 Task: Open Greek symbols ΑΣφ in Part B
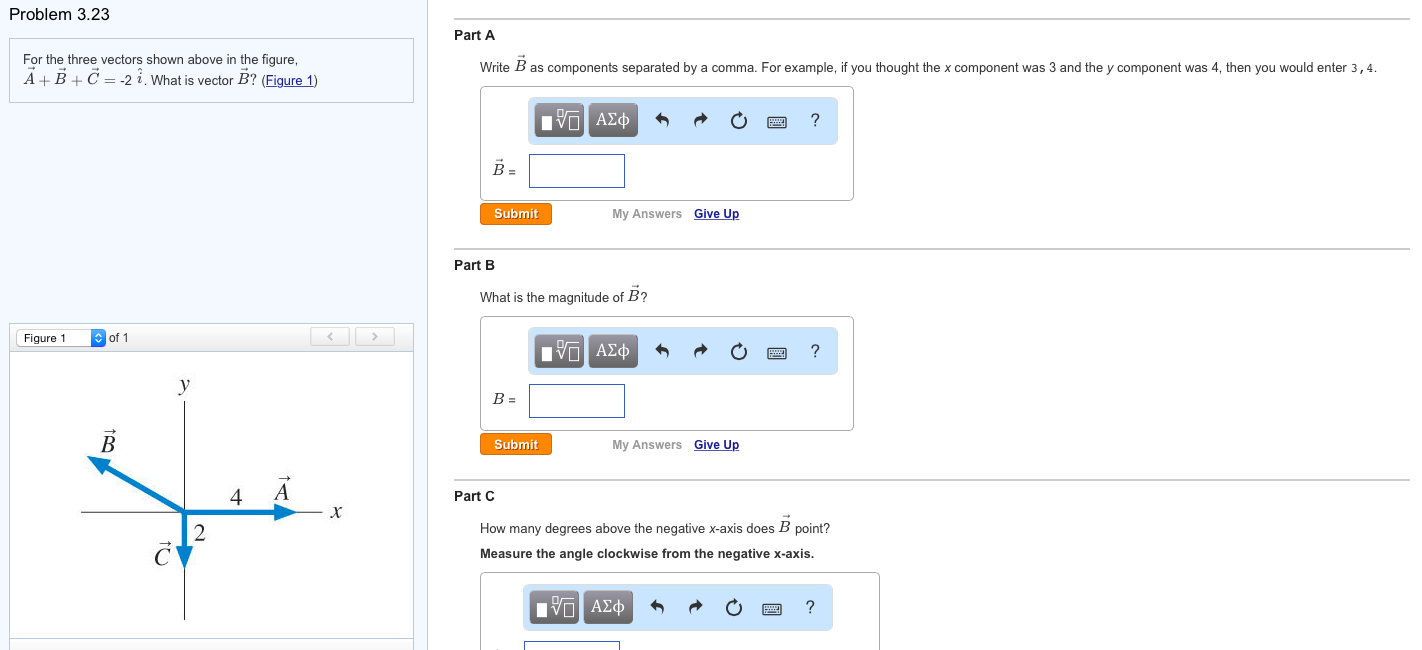(x=612, y=350)
